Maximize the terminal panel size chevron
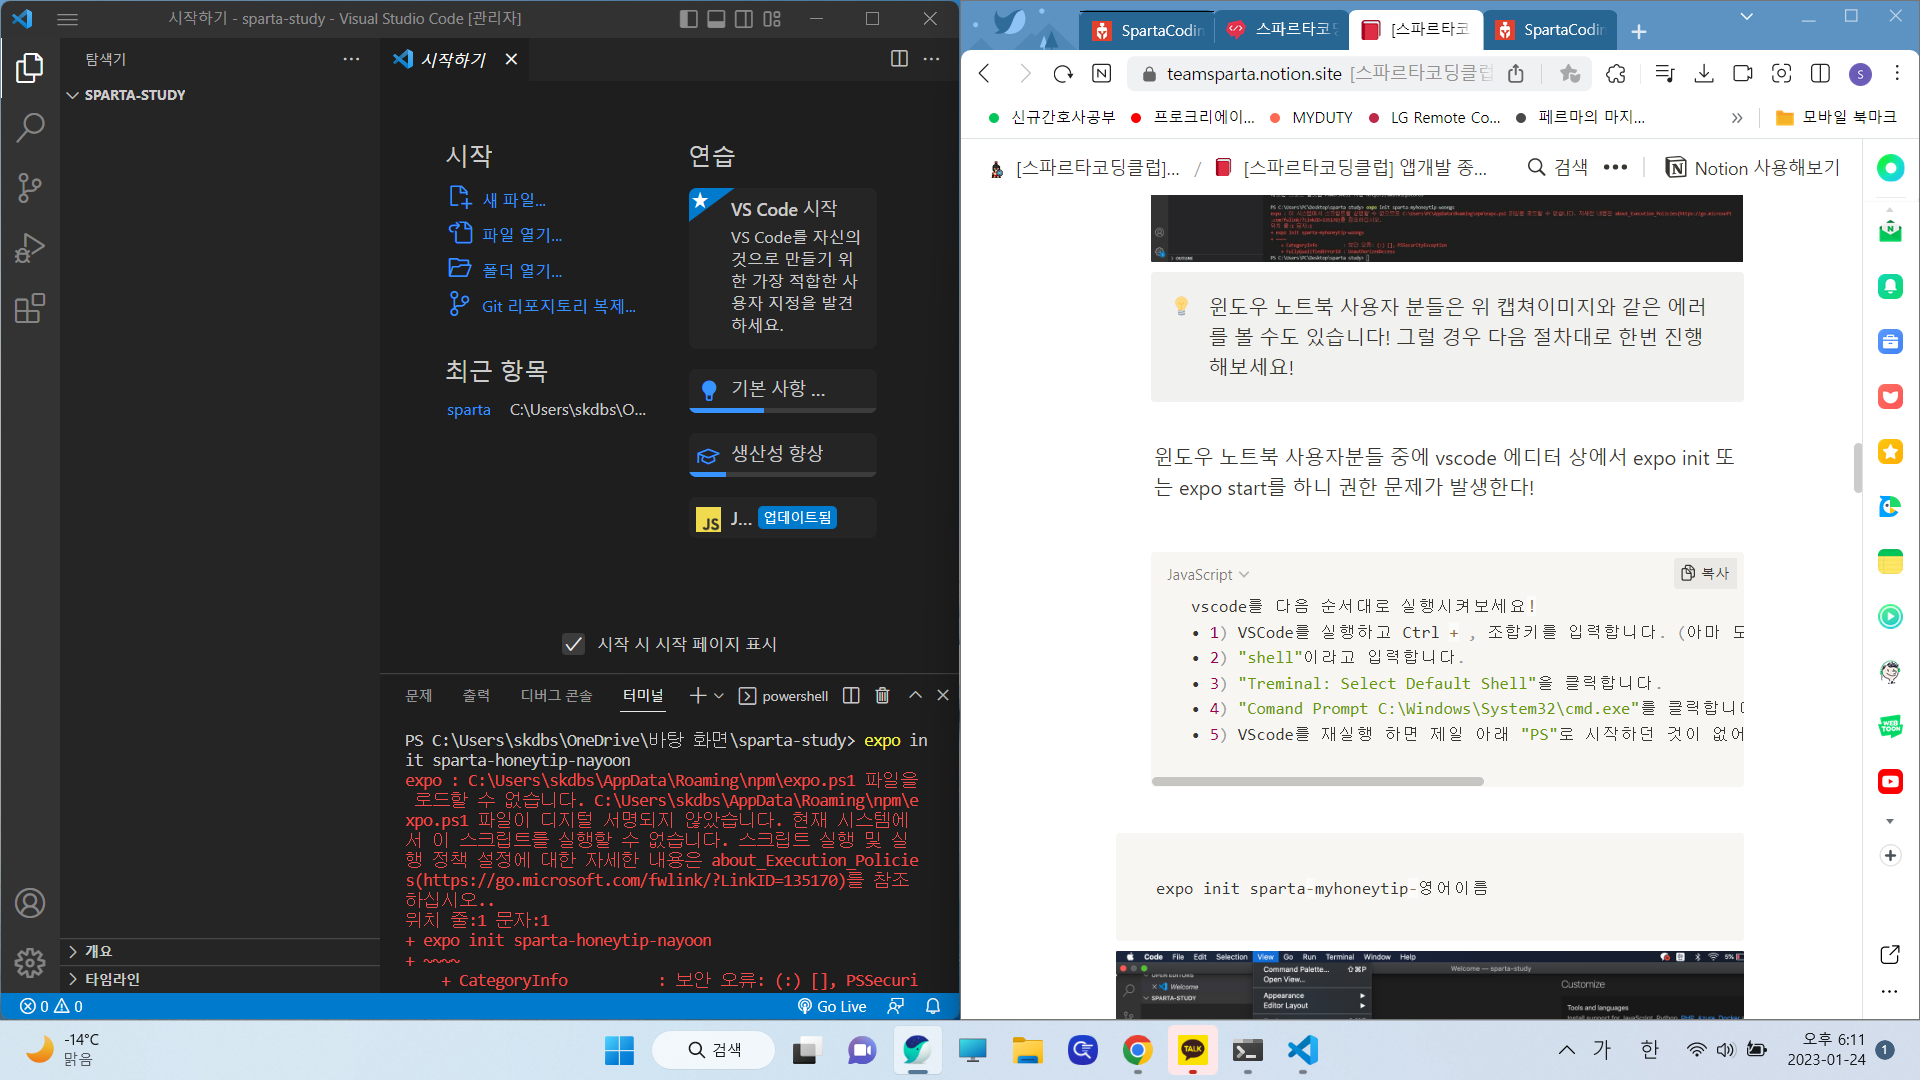The width and height of the screenshot is (1920, 1080). pos(915,695)
